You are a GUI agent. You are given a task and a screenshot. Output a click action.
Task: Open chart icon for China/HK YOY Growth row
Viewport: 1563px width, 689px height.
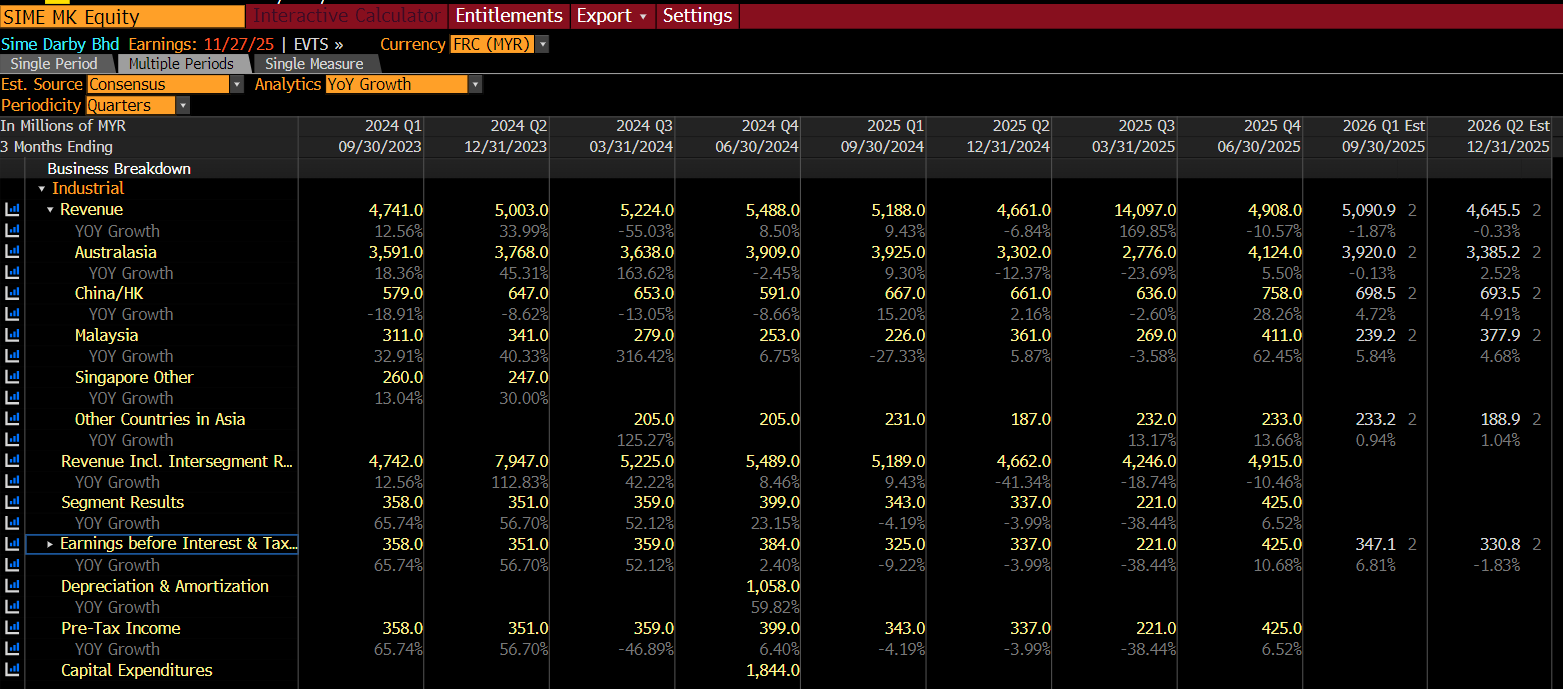tap(12, 314)
